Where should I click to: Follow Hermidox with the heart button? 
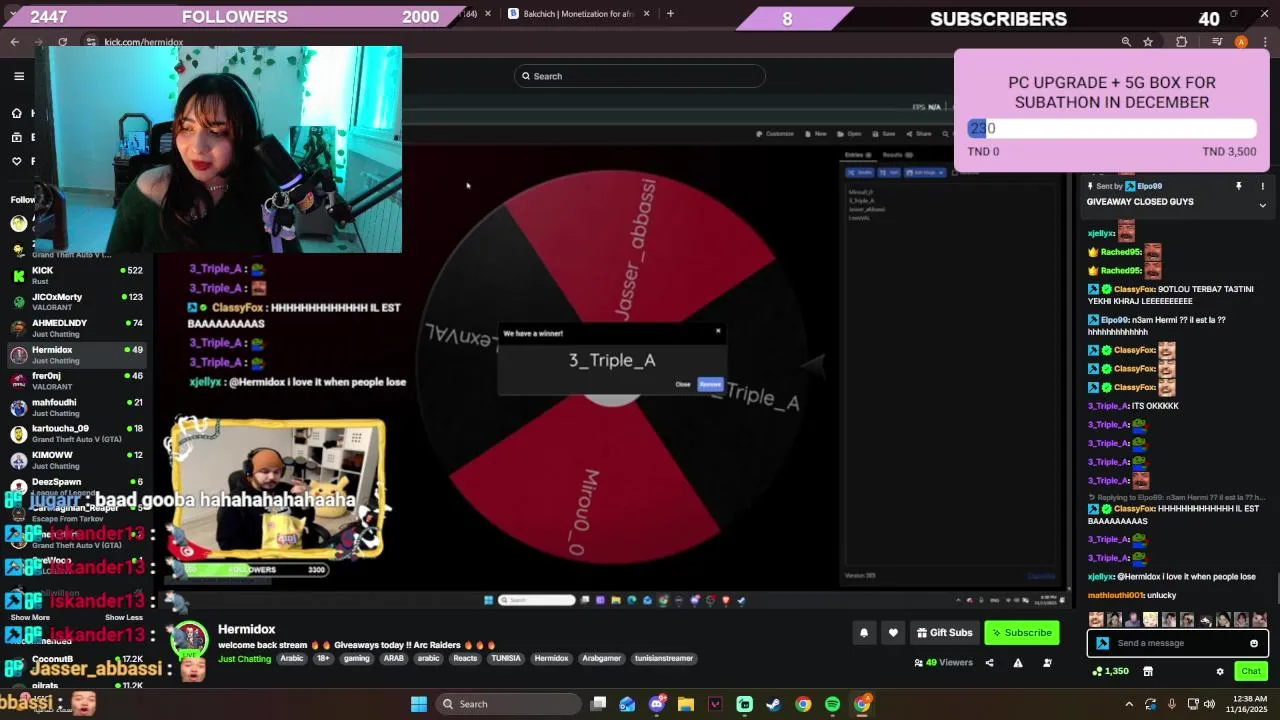[x=893, y=632]
